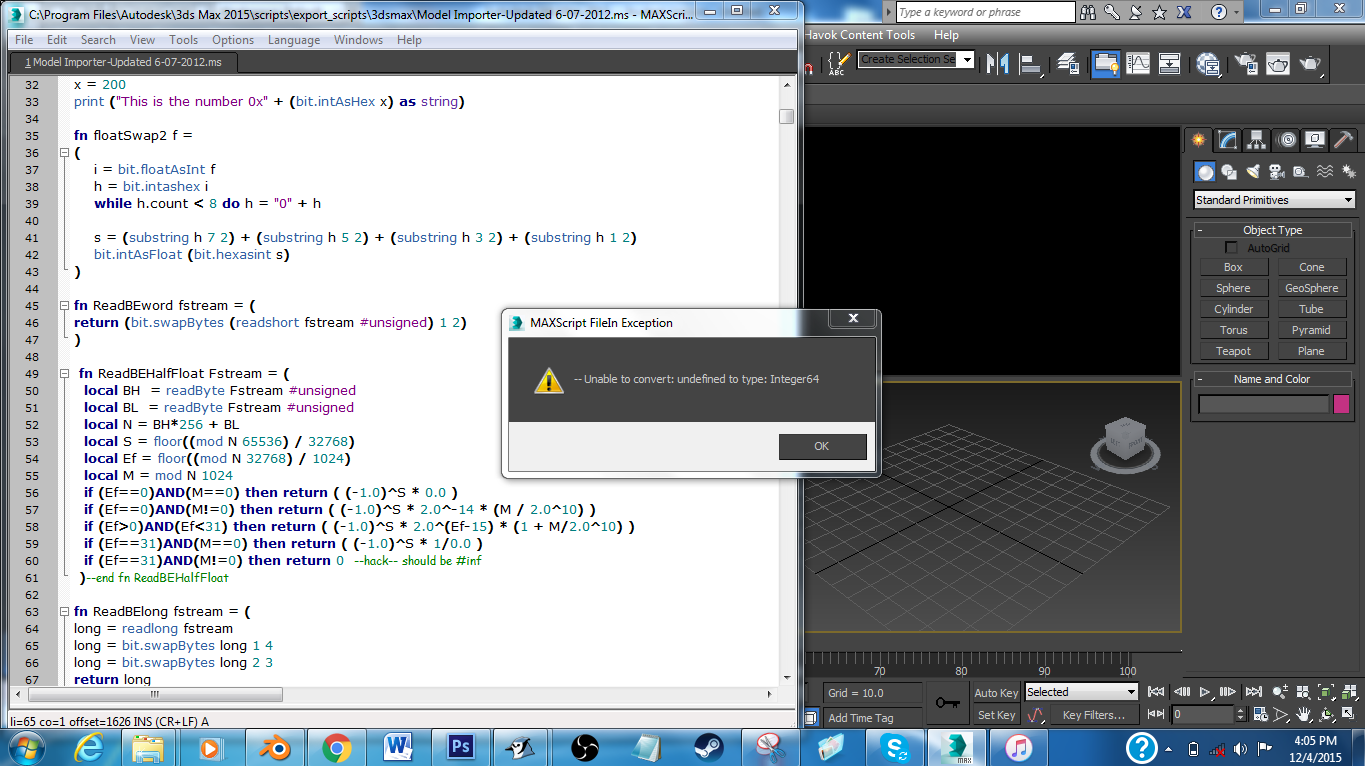The height and width of the screenshot is (766, 1365).
Task: Open the Search menu in script editor
Action: tap(98, 40)
